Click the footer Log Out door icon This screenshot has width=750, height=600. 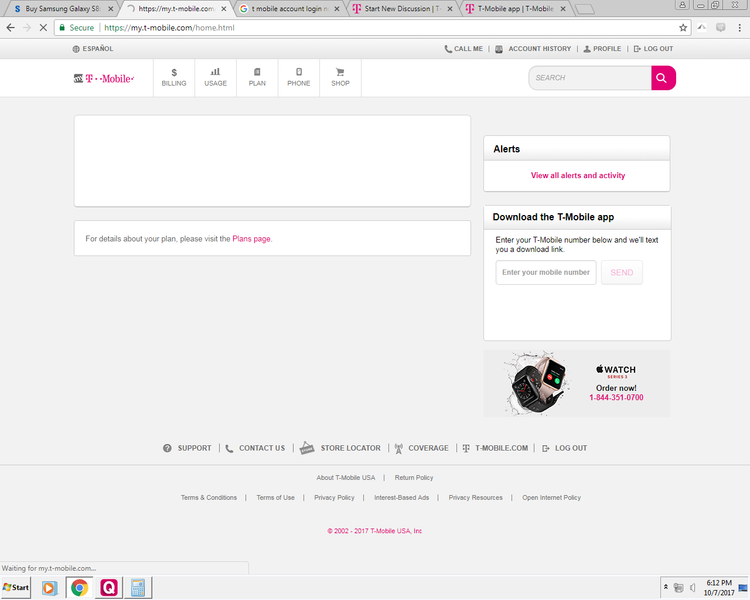point(546,448)
